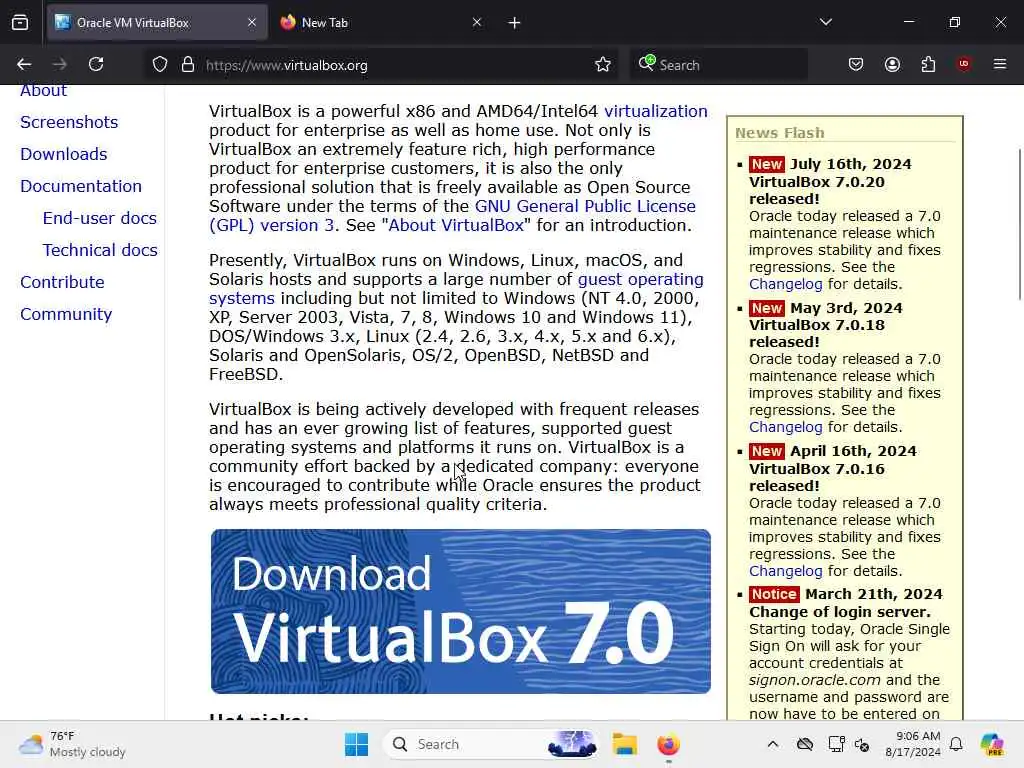1024x768 pixels.
Task: Open the Pocket save icon
Action: click(x=856, y=64)
